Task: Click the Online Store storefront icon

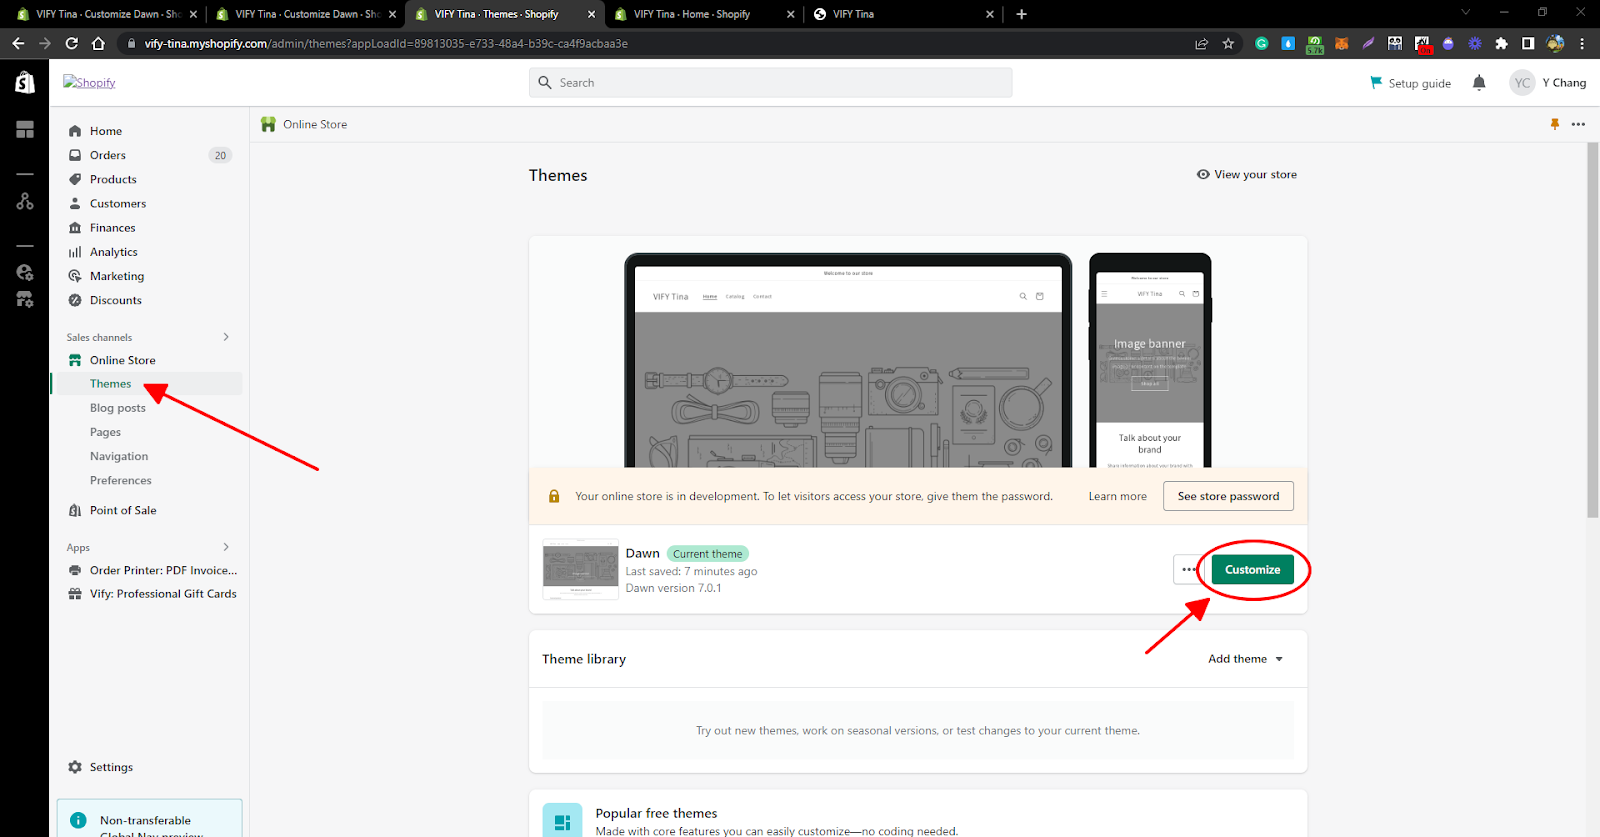Action: point(75,360)
